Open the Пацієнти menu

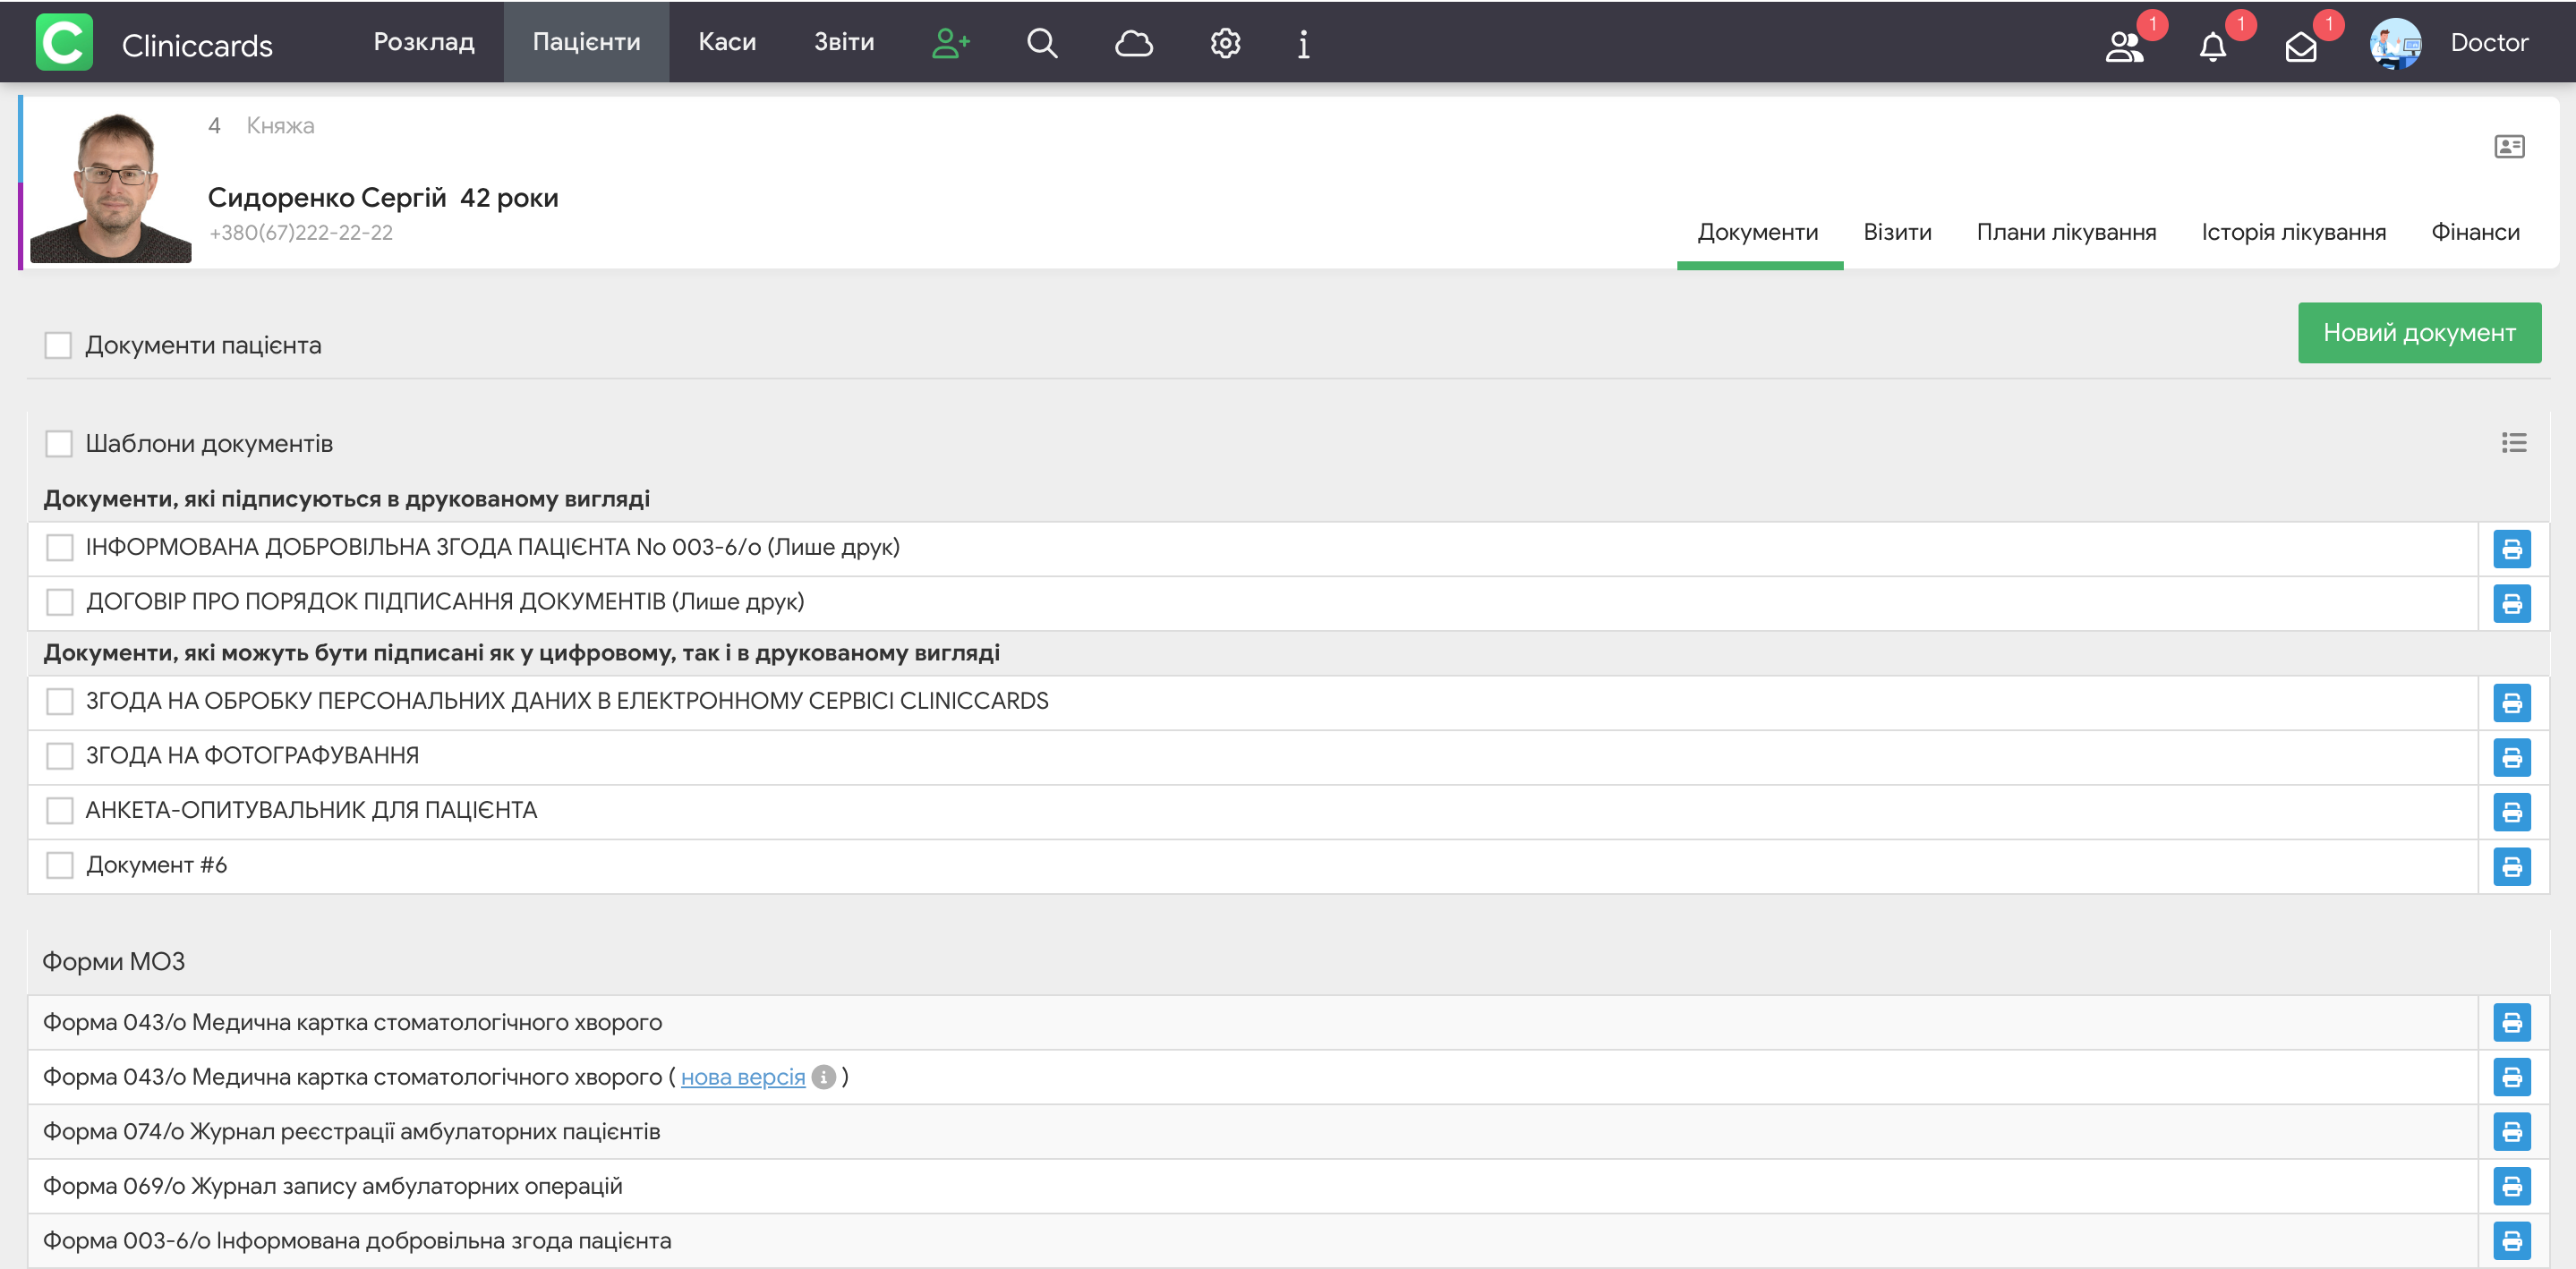586,42
